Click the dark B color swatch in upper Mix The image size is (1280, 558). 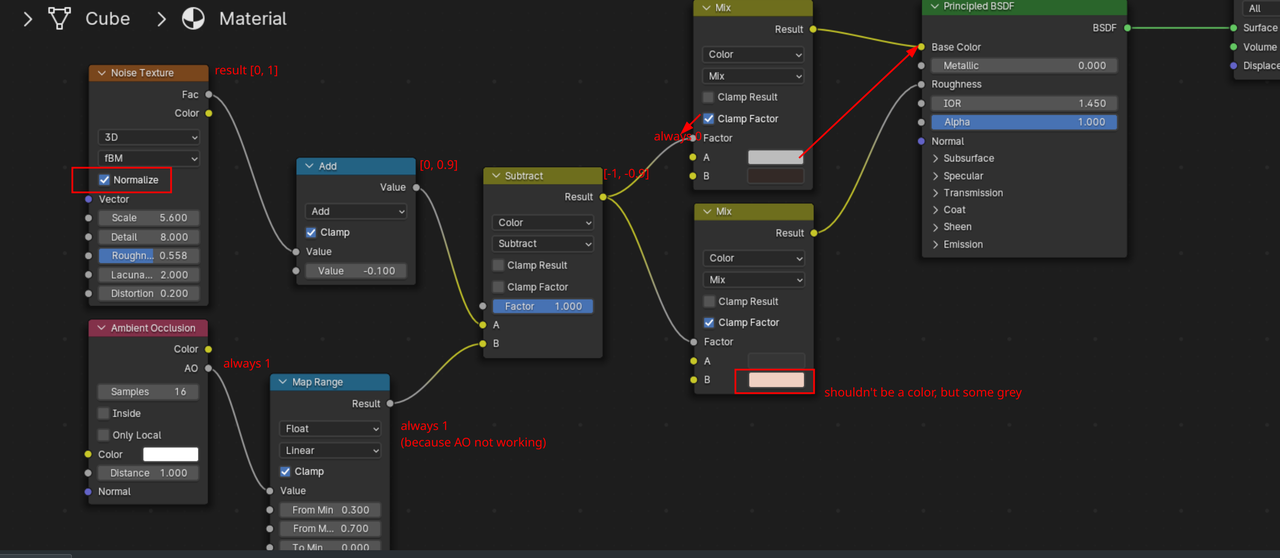coord(776,176)
